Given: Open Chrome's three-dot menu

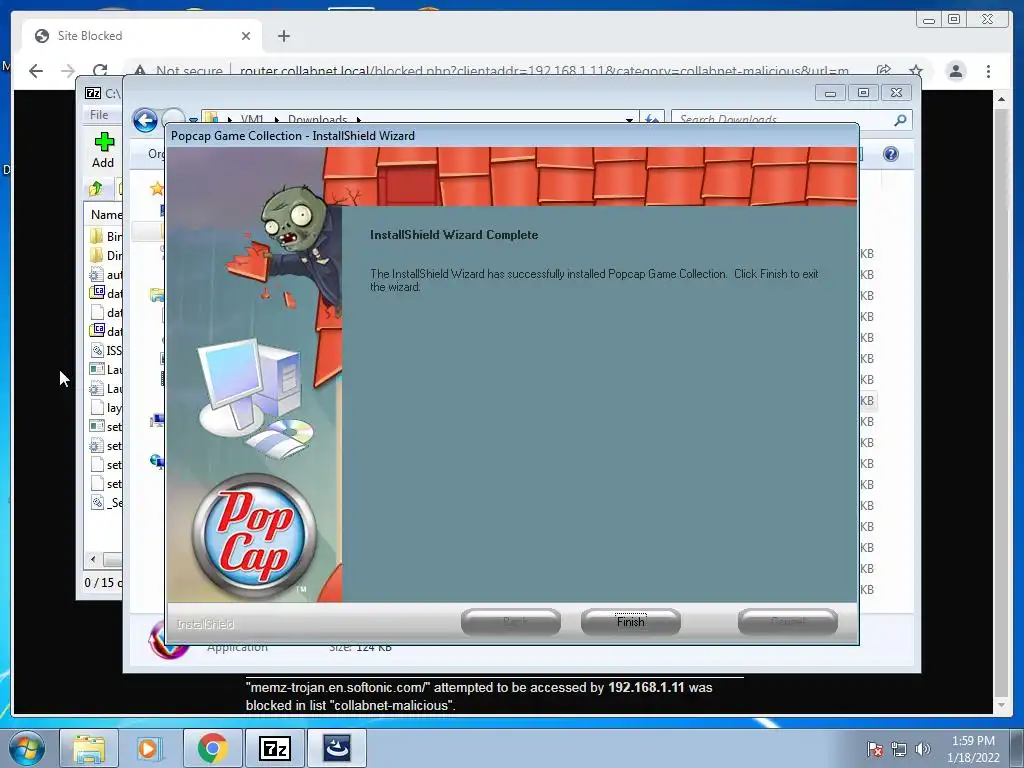Looking at the screenshot, I should pos(988,71).
